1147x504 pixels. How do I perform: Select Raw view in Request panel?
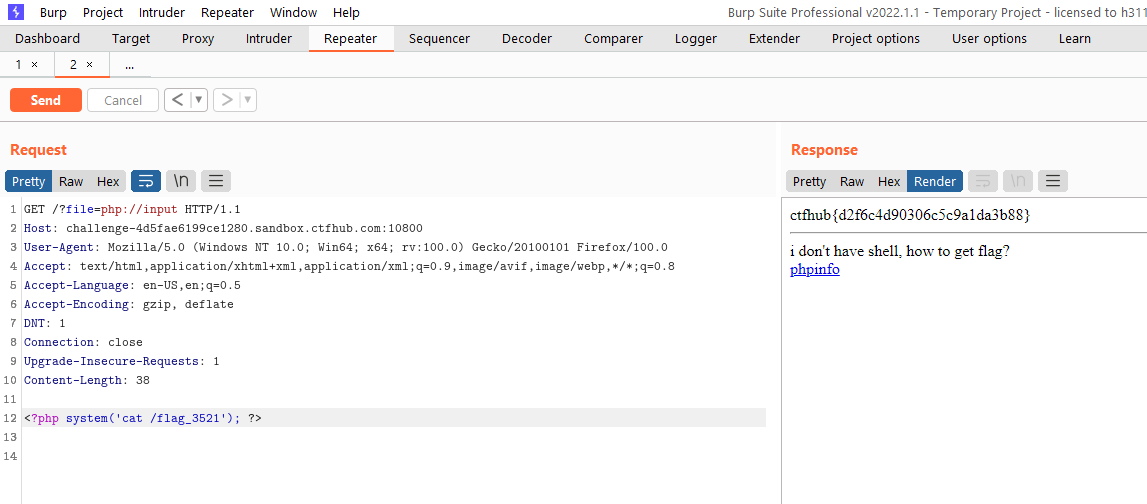(71, 181)
